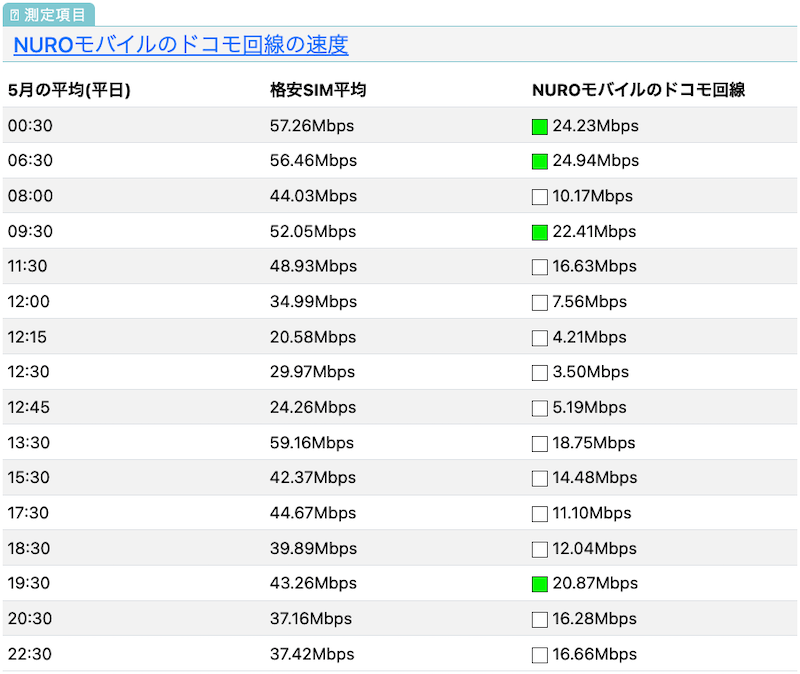This screenshot has width=800, height=674.
Task: Click the 34.99Mbps average value
Action: click(313, 302)
